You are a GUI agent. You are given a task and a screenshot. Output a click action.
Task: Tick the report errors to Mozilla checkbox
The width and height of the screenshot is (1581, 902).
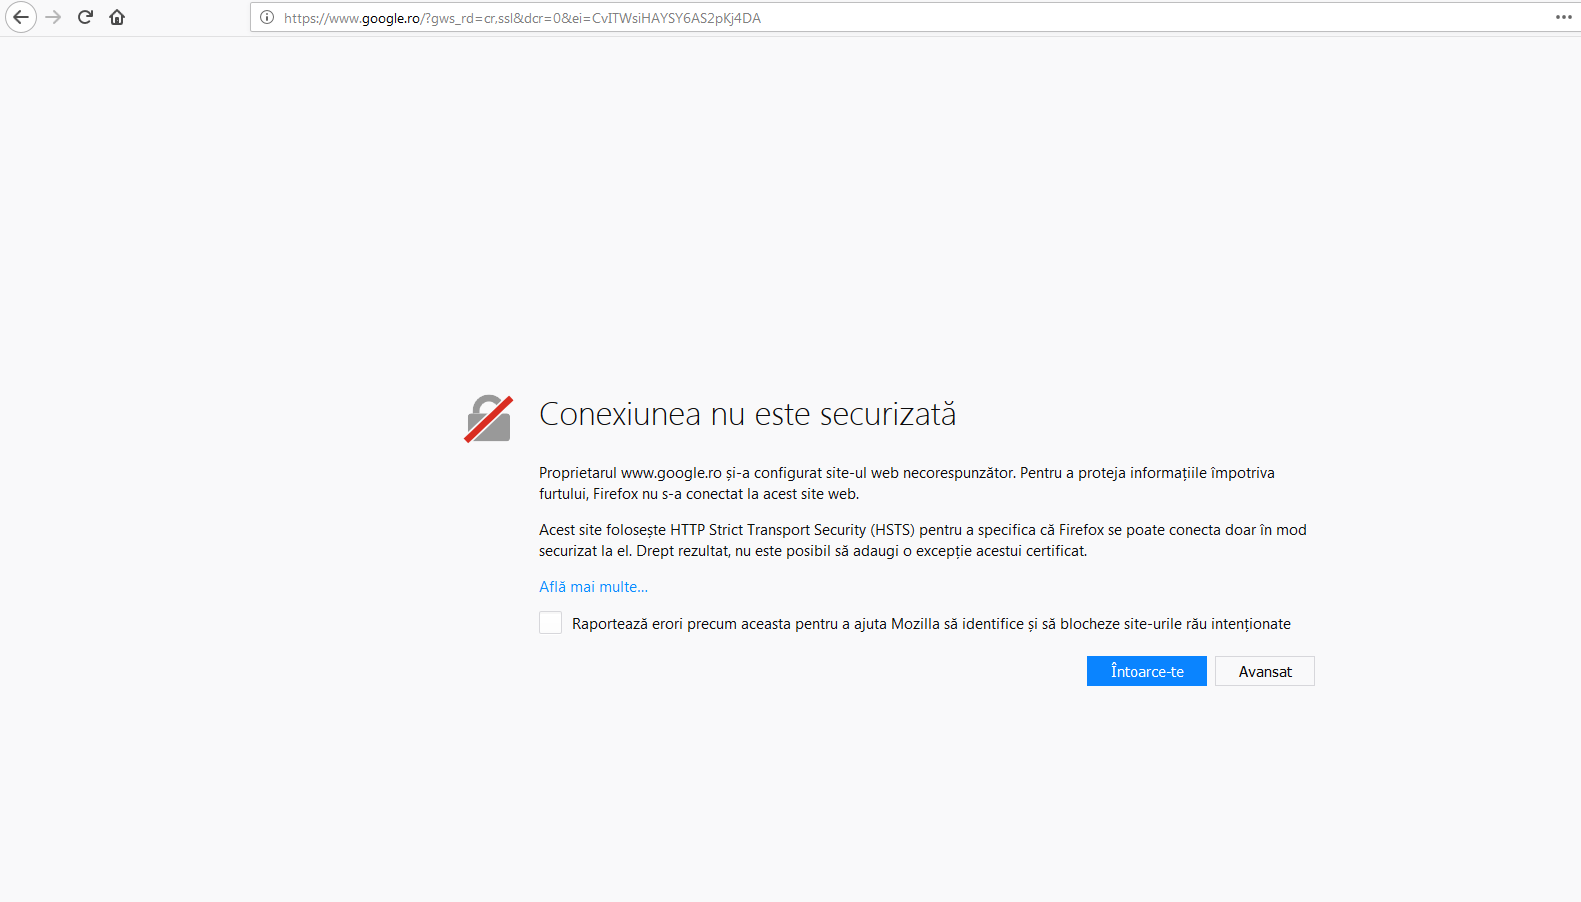550,623
